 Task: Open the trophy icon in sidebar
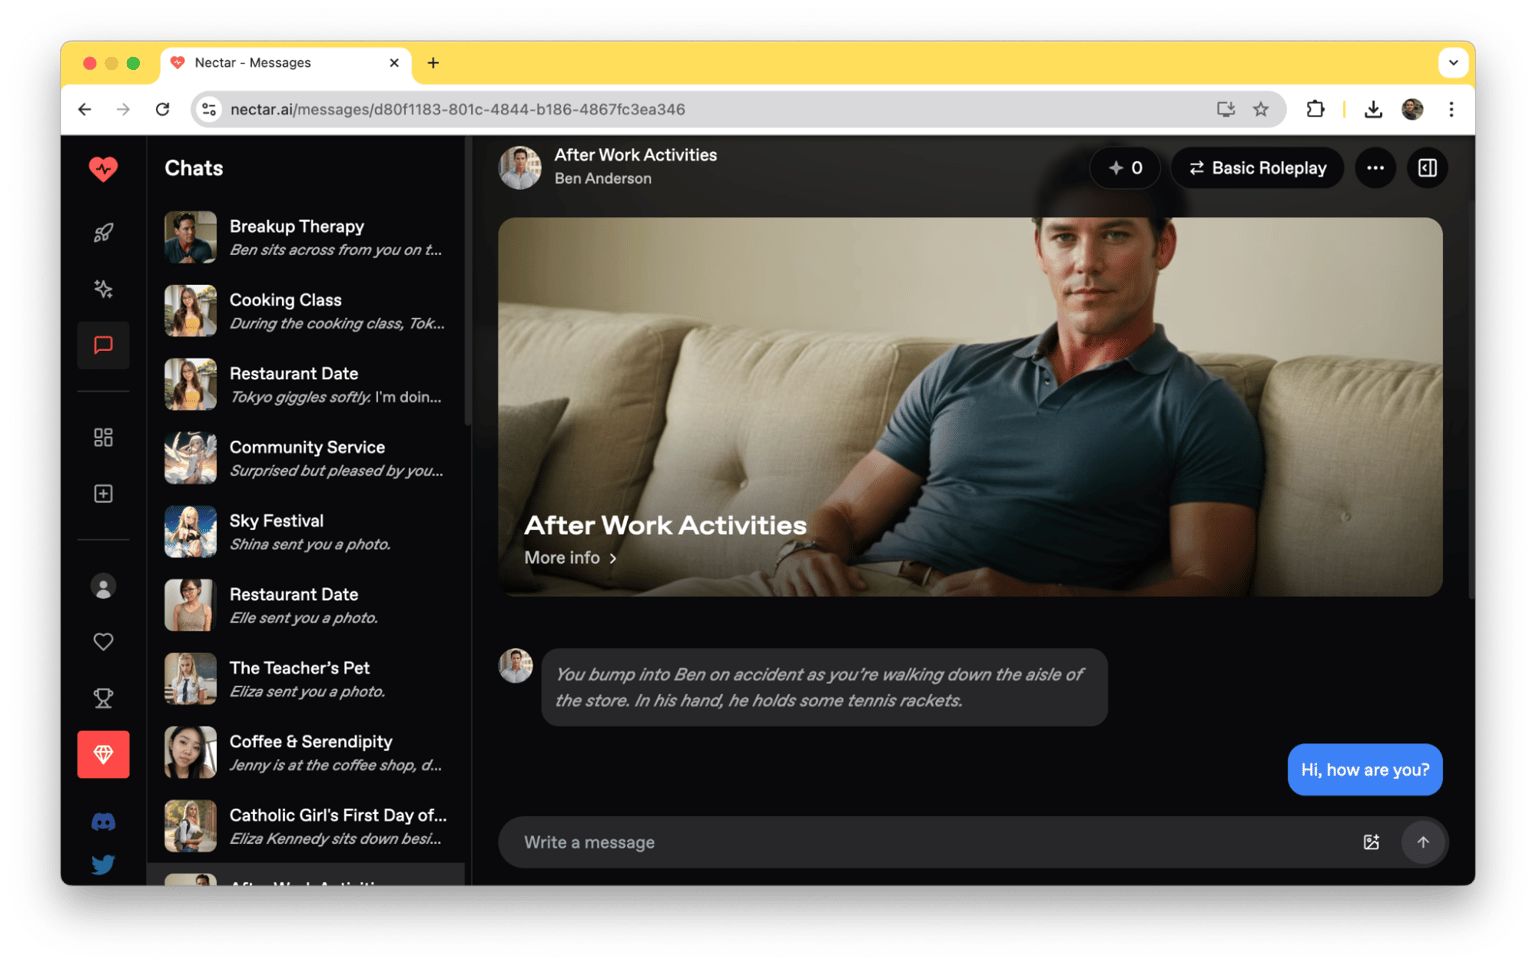pyautogui.click(x=103, y=698)
